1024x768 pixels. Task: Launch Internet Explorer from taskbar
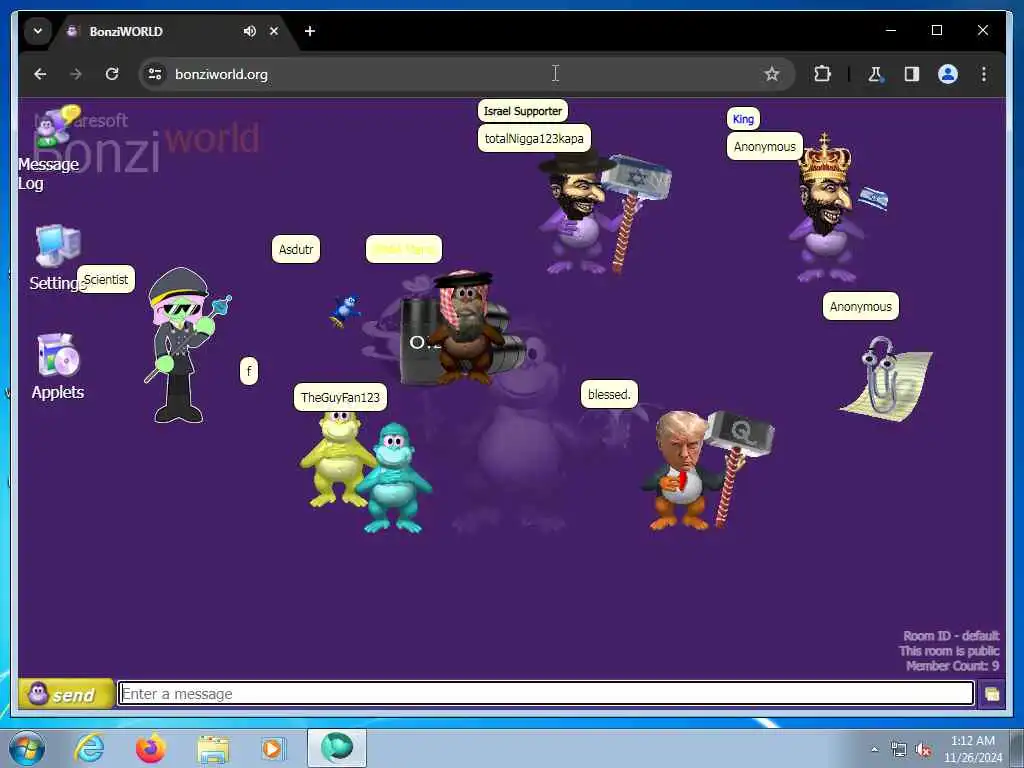(x=89, y=748)
